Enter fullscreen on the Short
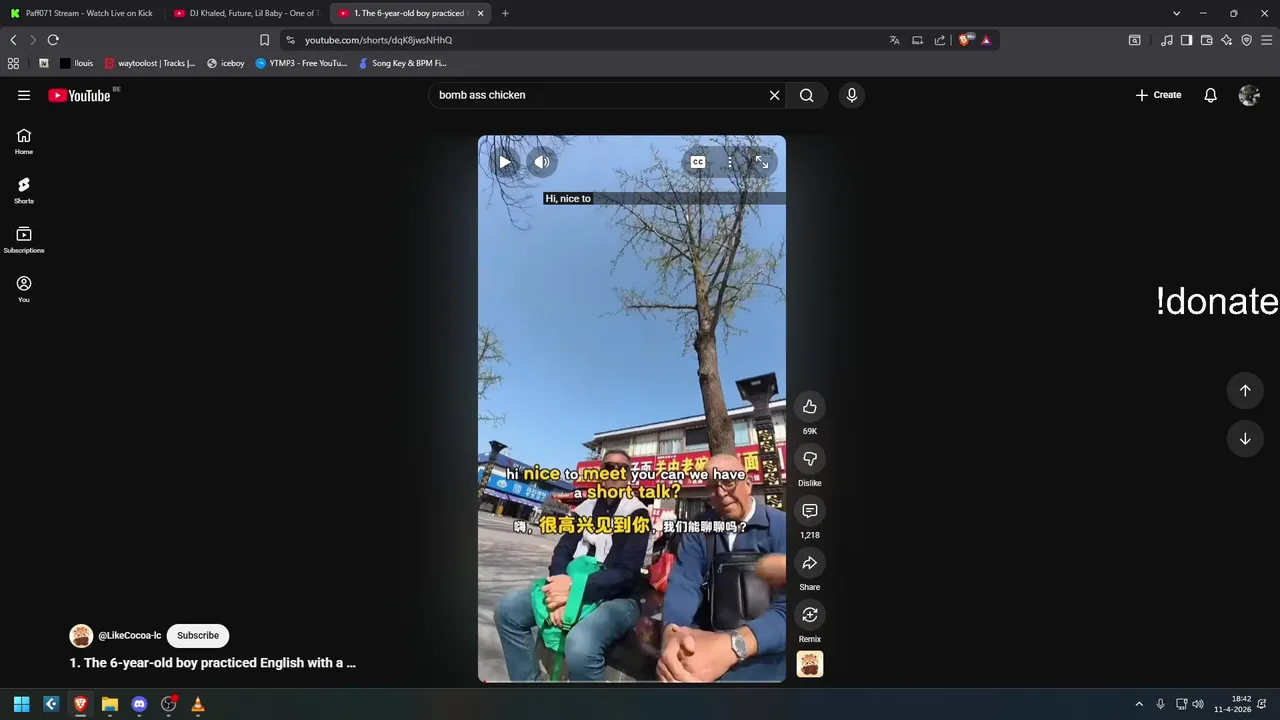This screenshot has width=1280, height=720. pyautogui.click(x=762, y=162)
